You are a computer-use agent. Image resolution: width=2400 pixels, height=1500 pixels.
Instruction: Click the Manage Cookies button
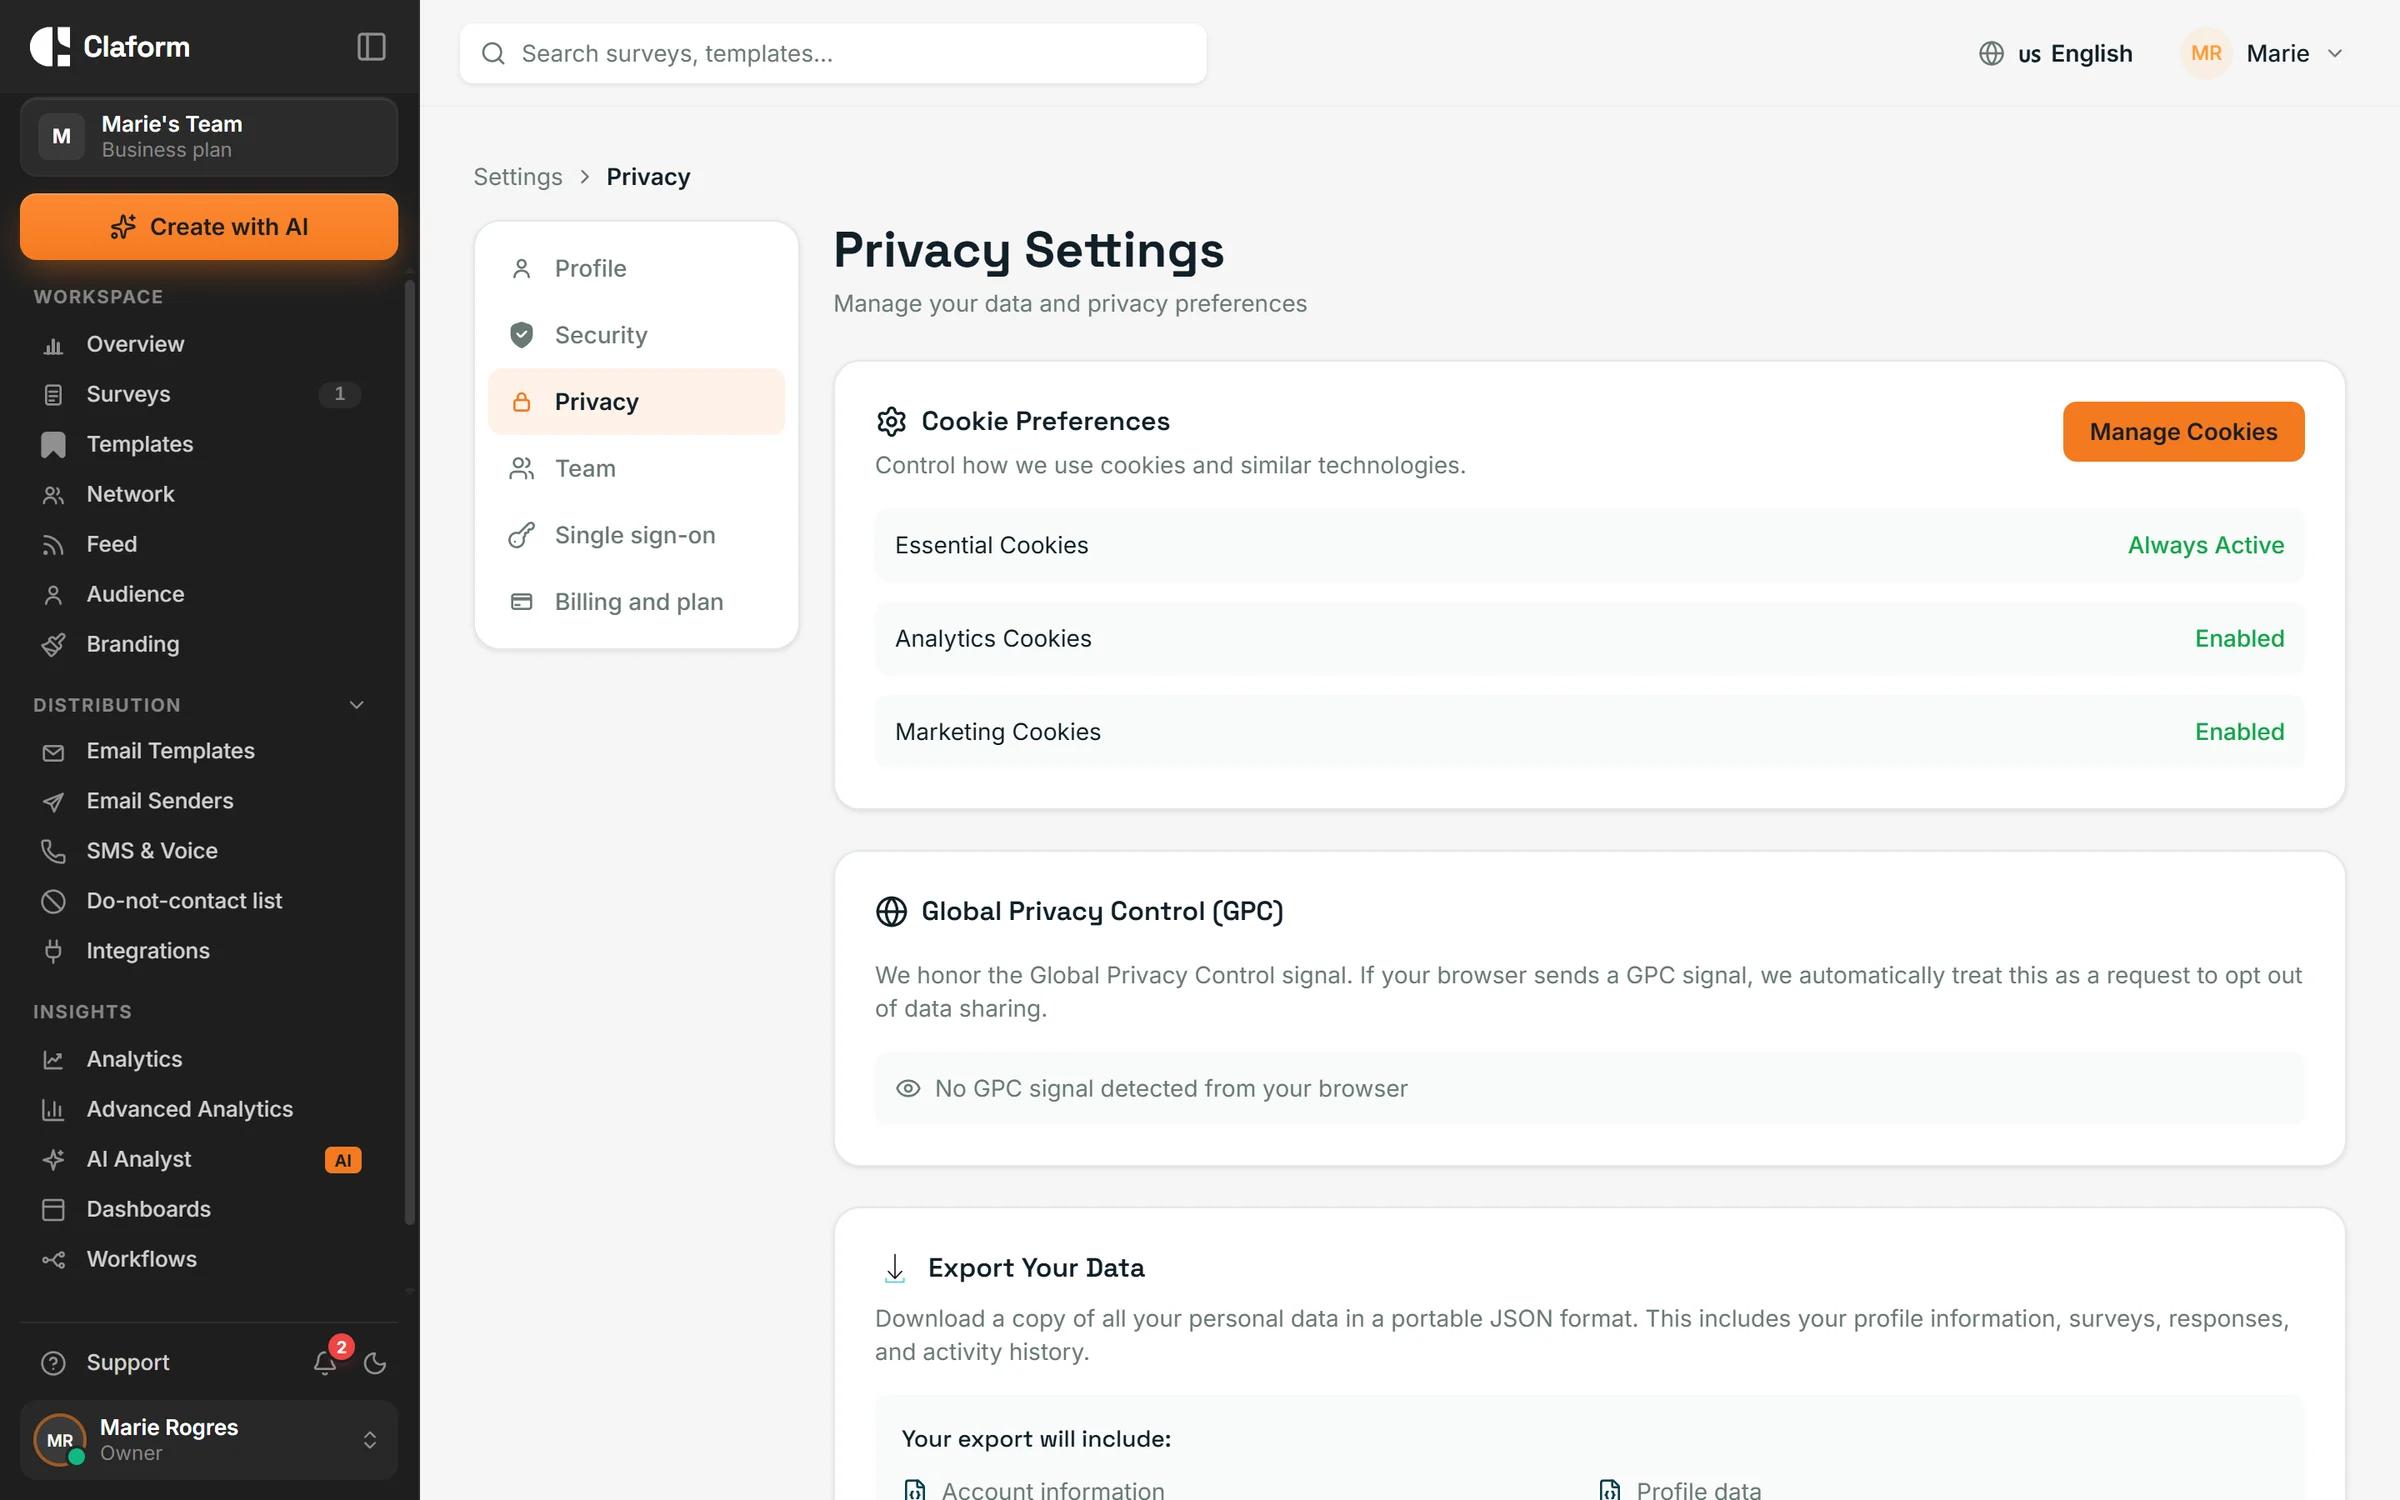coord(2183,432)
